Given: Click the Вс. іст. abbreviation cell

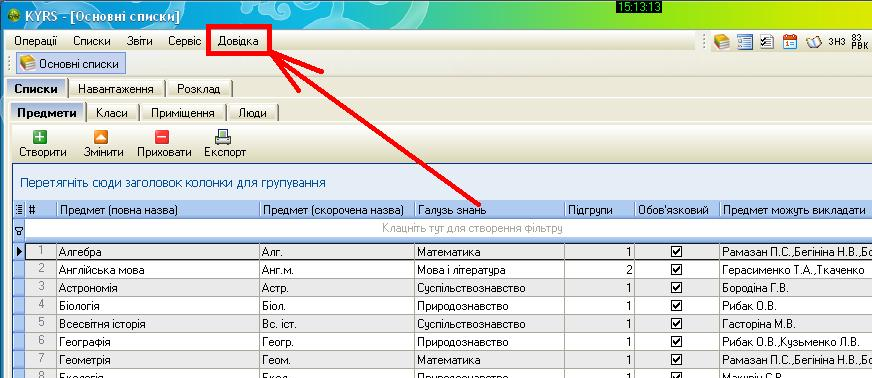Looking at the screenshot, I should click(337, 324).
